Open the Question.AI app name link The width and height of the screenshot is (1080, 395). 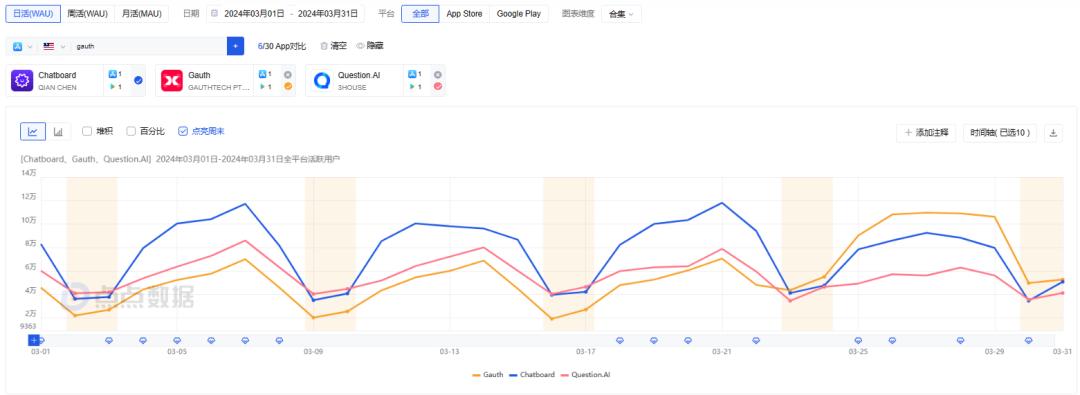tap(359, 75)
